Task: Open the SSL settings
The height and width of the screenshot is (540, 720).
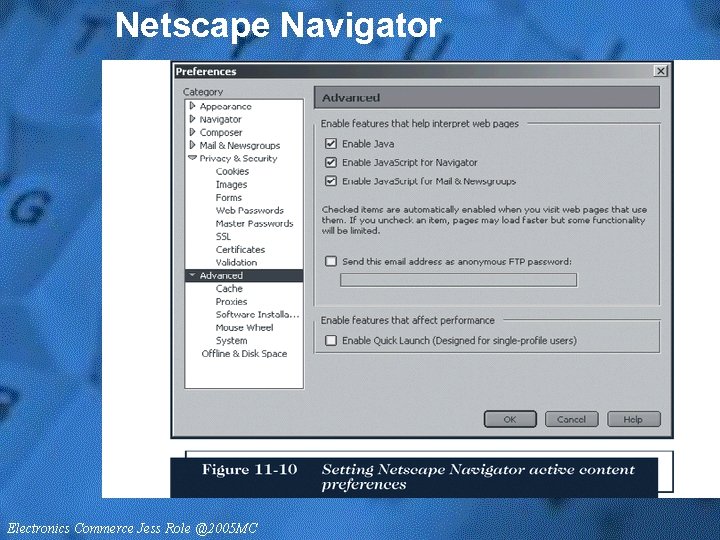Action: [223, 236]
